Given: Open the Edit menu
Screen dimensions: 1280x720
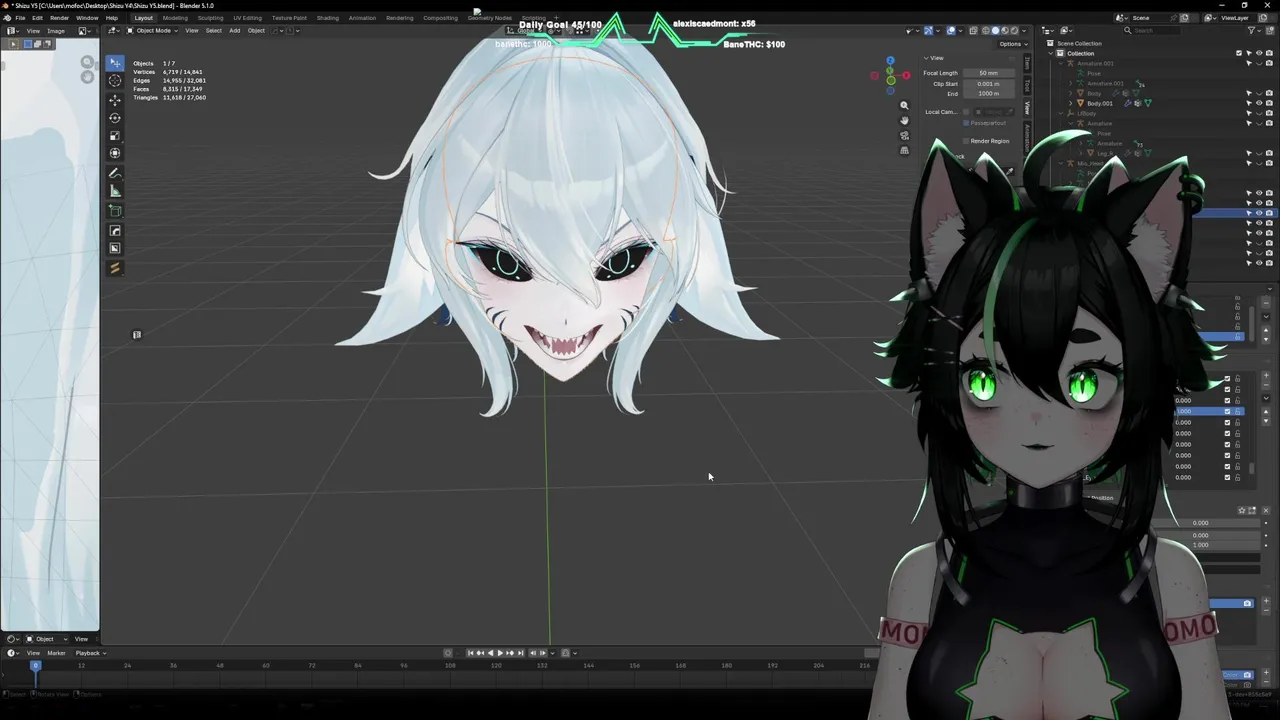Looking at the screenshot, I should pyautogui.click(x=37, y=18).
